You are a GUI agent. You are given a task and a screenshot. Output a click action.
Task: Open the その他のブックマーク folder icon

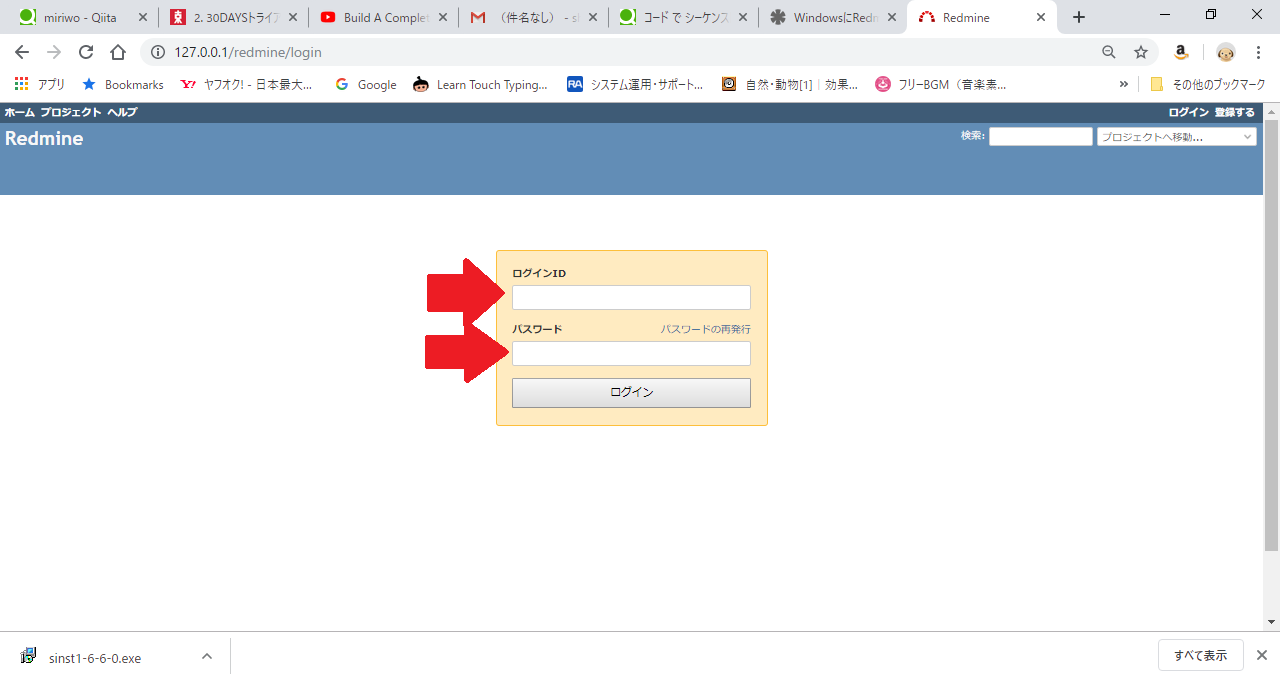[x=1155, y=84]
